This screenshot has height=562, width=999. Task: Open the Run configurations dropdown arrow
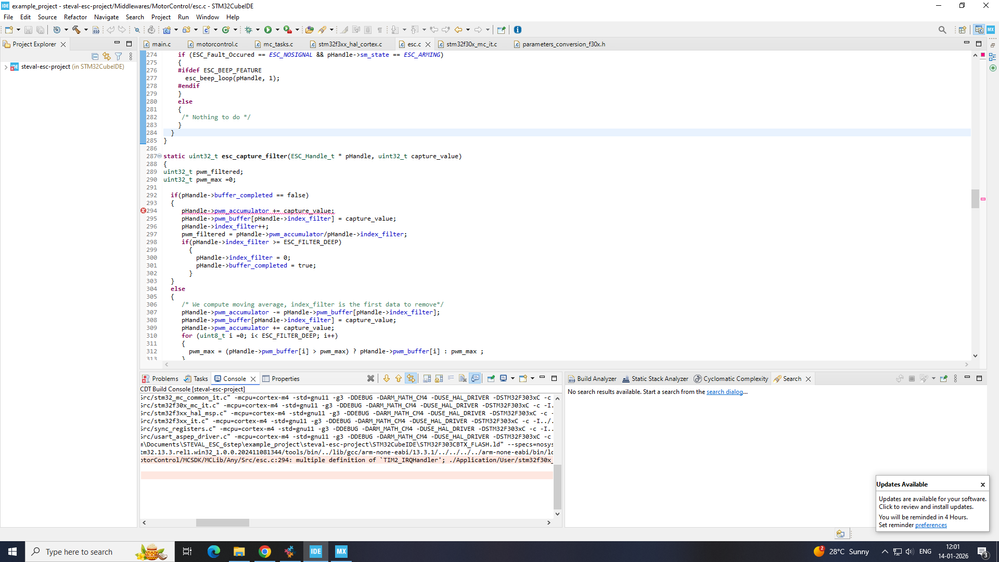coord(277,29)
